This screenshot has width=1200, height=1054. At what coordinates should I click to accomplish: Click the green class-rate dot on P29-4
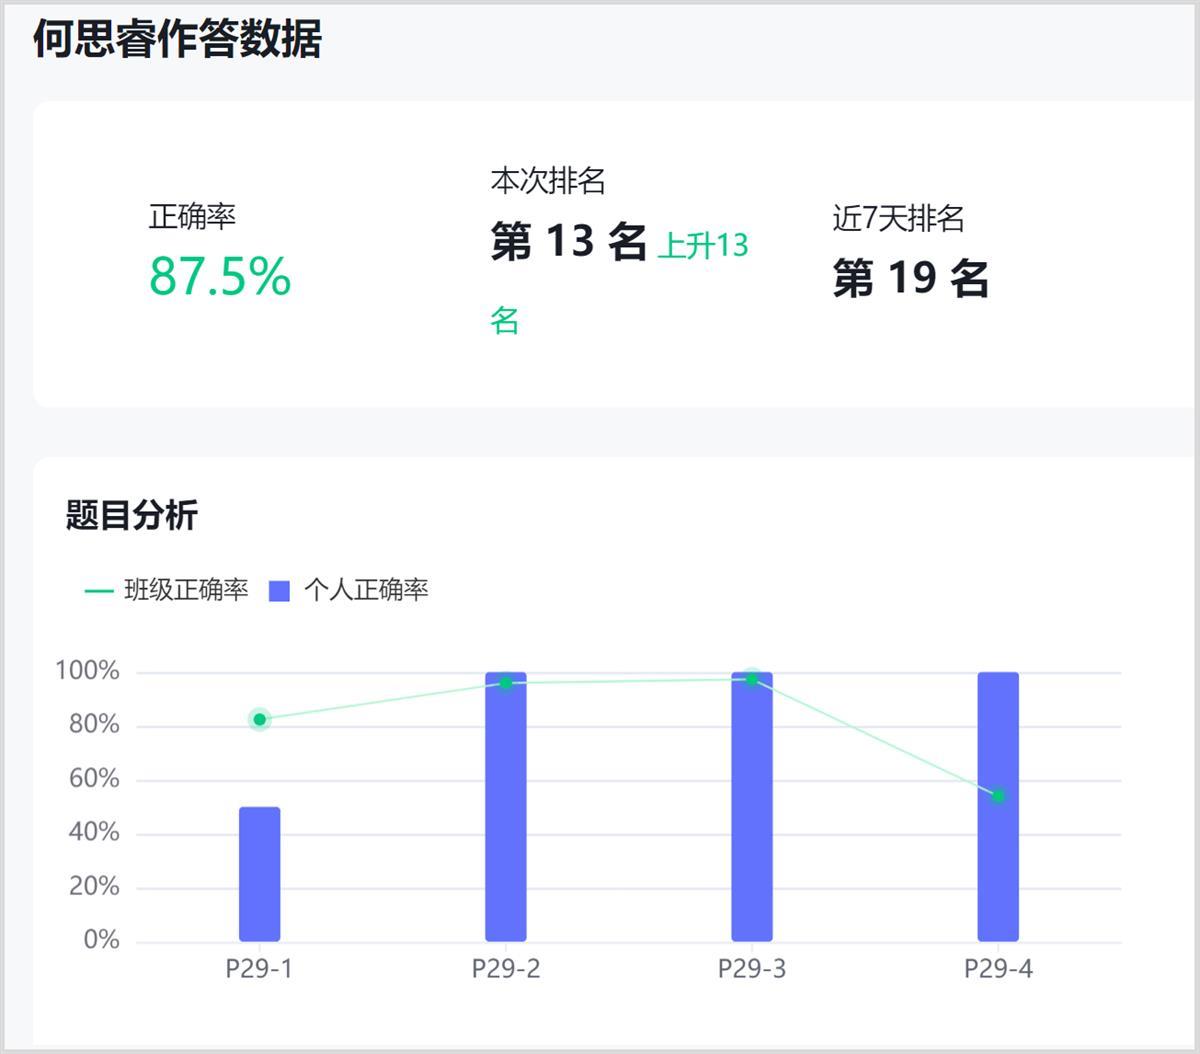[998, 796]
